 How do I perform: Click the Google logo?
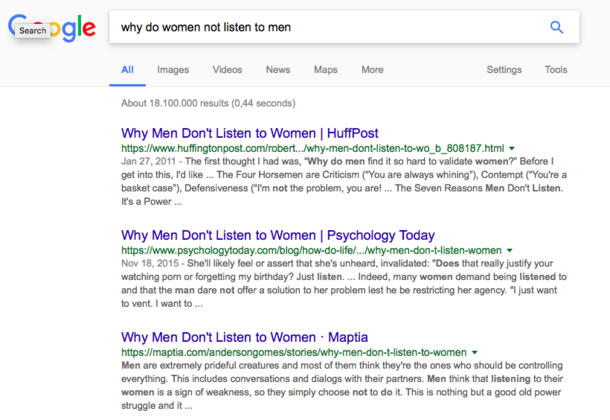tap(52, 28)
